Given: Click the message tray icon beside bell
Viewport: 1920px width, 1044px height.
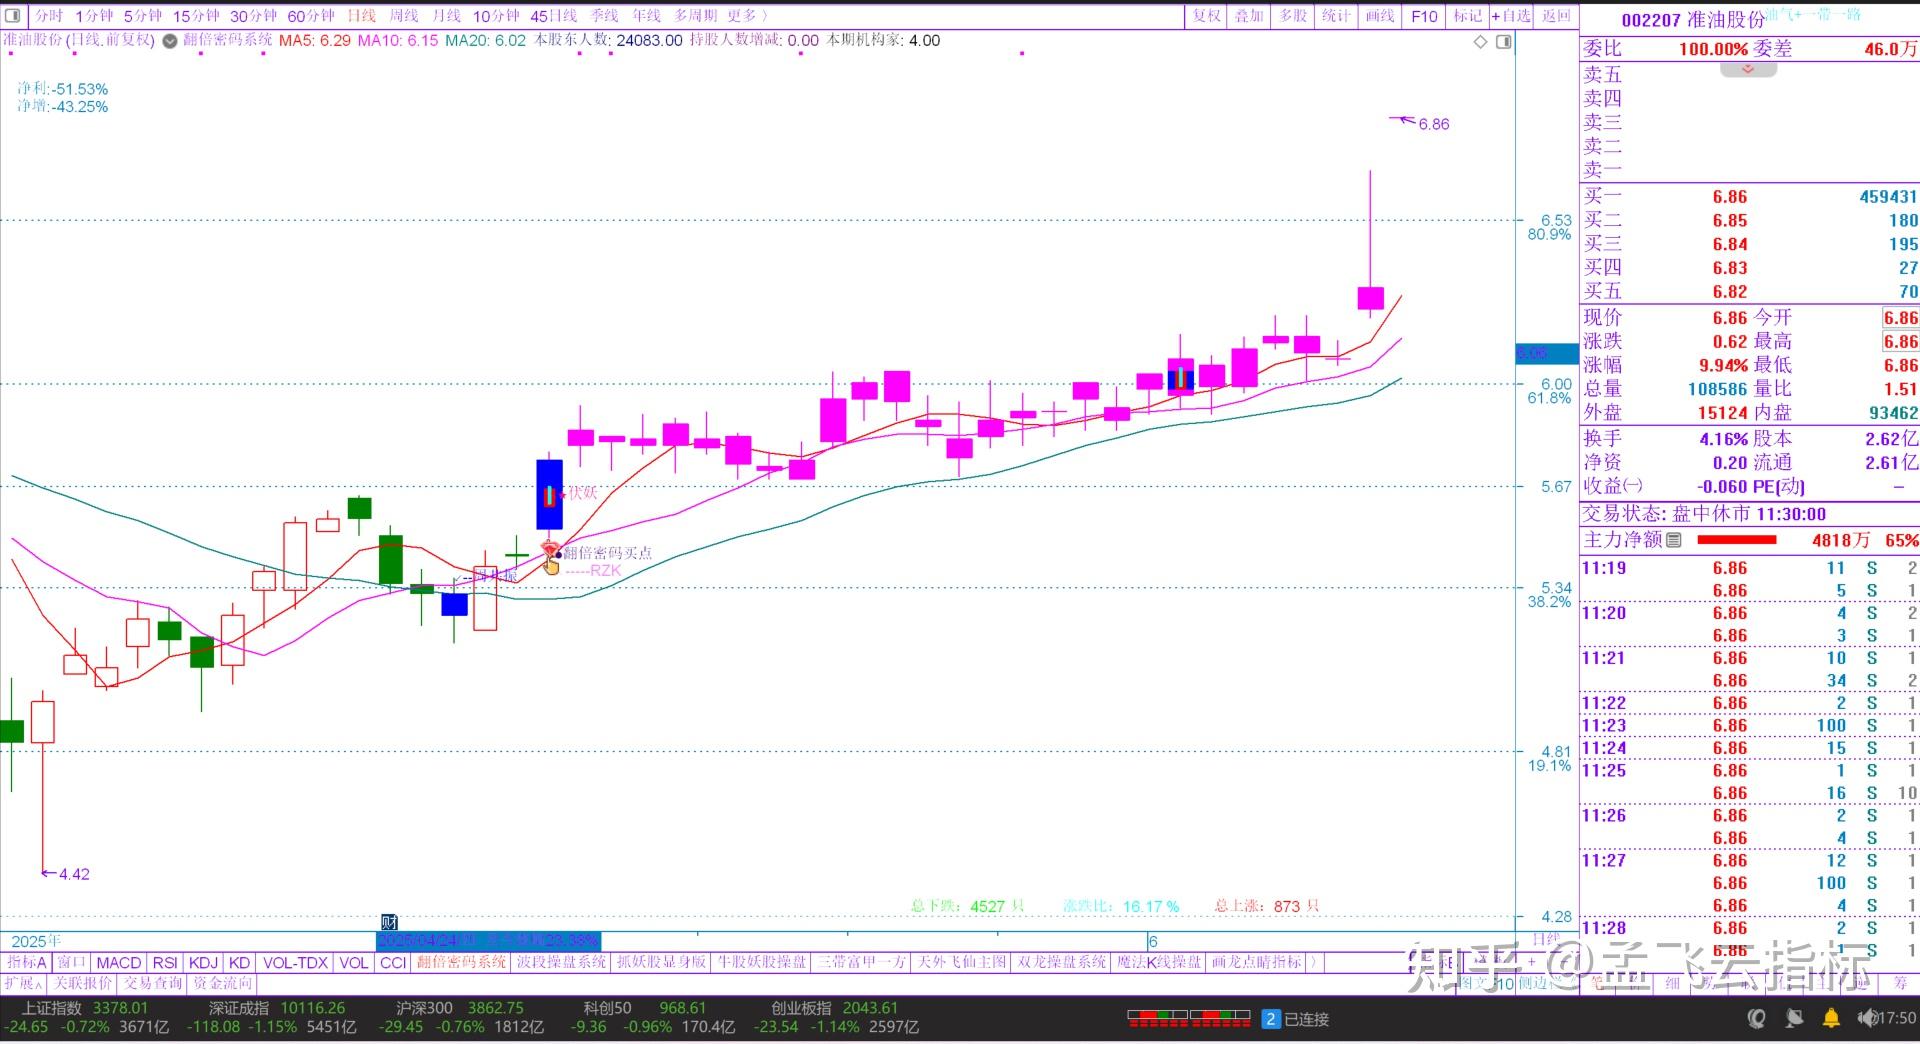Looking at the screenshot, I should (x=1794, y=1018).
